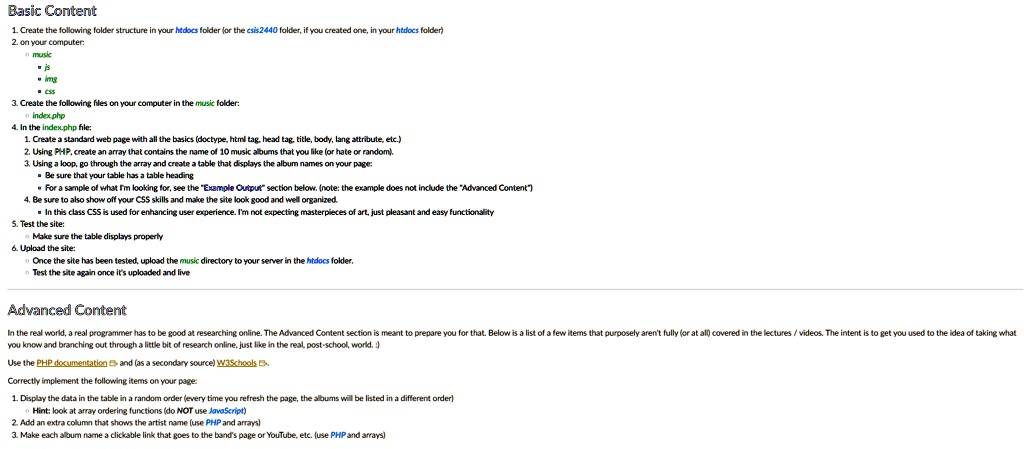1024x449 pixels.
Task: Open the W3Schools link
Action: [x=236, y=363]
